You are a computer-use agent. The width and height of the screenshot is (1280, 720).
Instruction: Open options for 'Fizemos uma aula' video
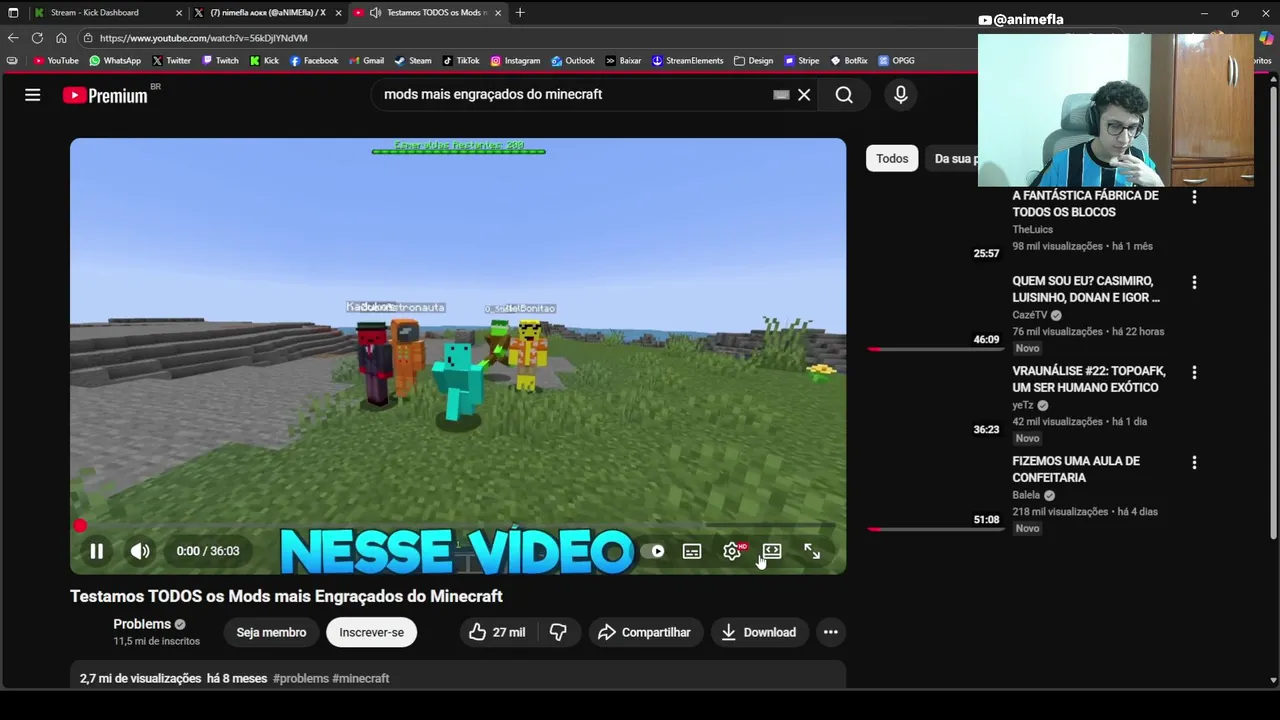1194,462
